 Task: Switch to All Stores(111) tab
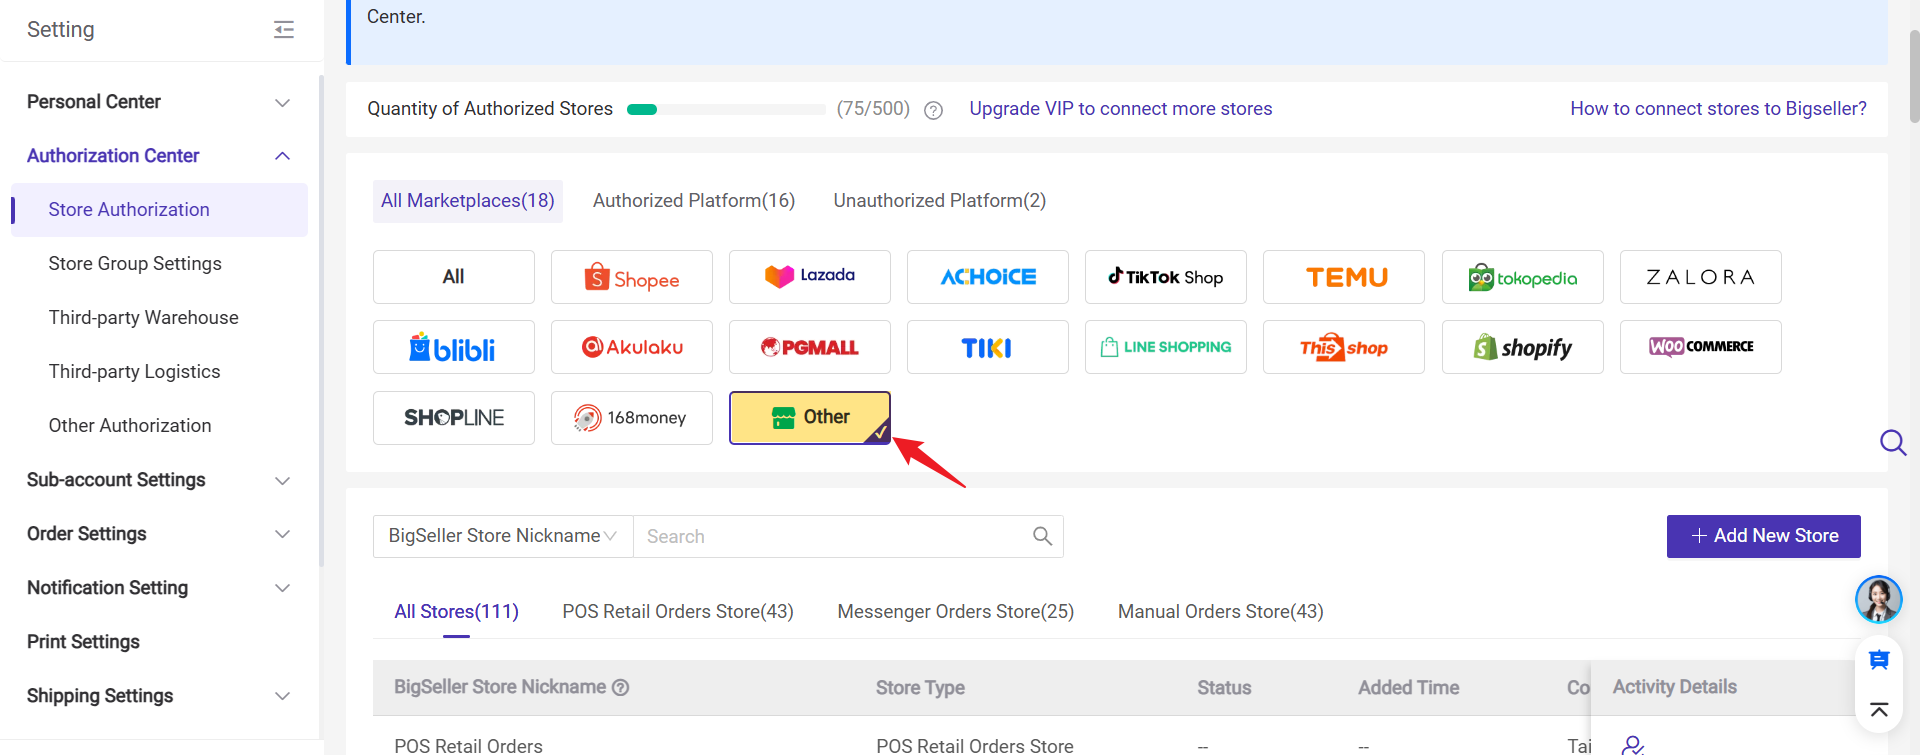456,612
